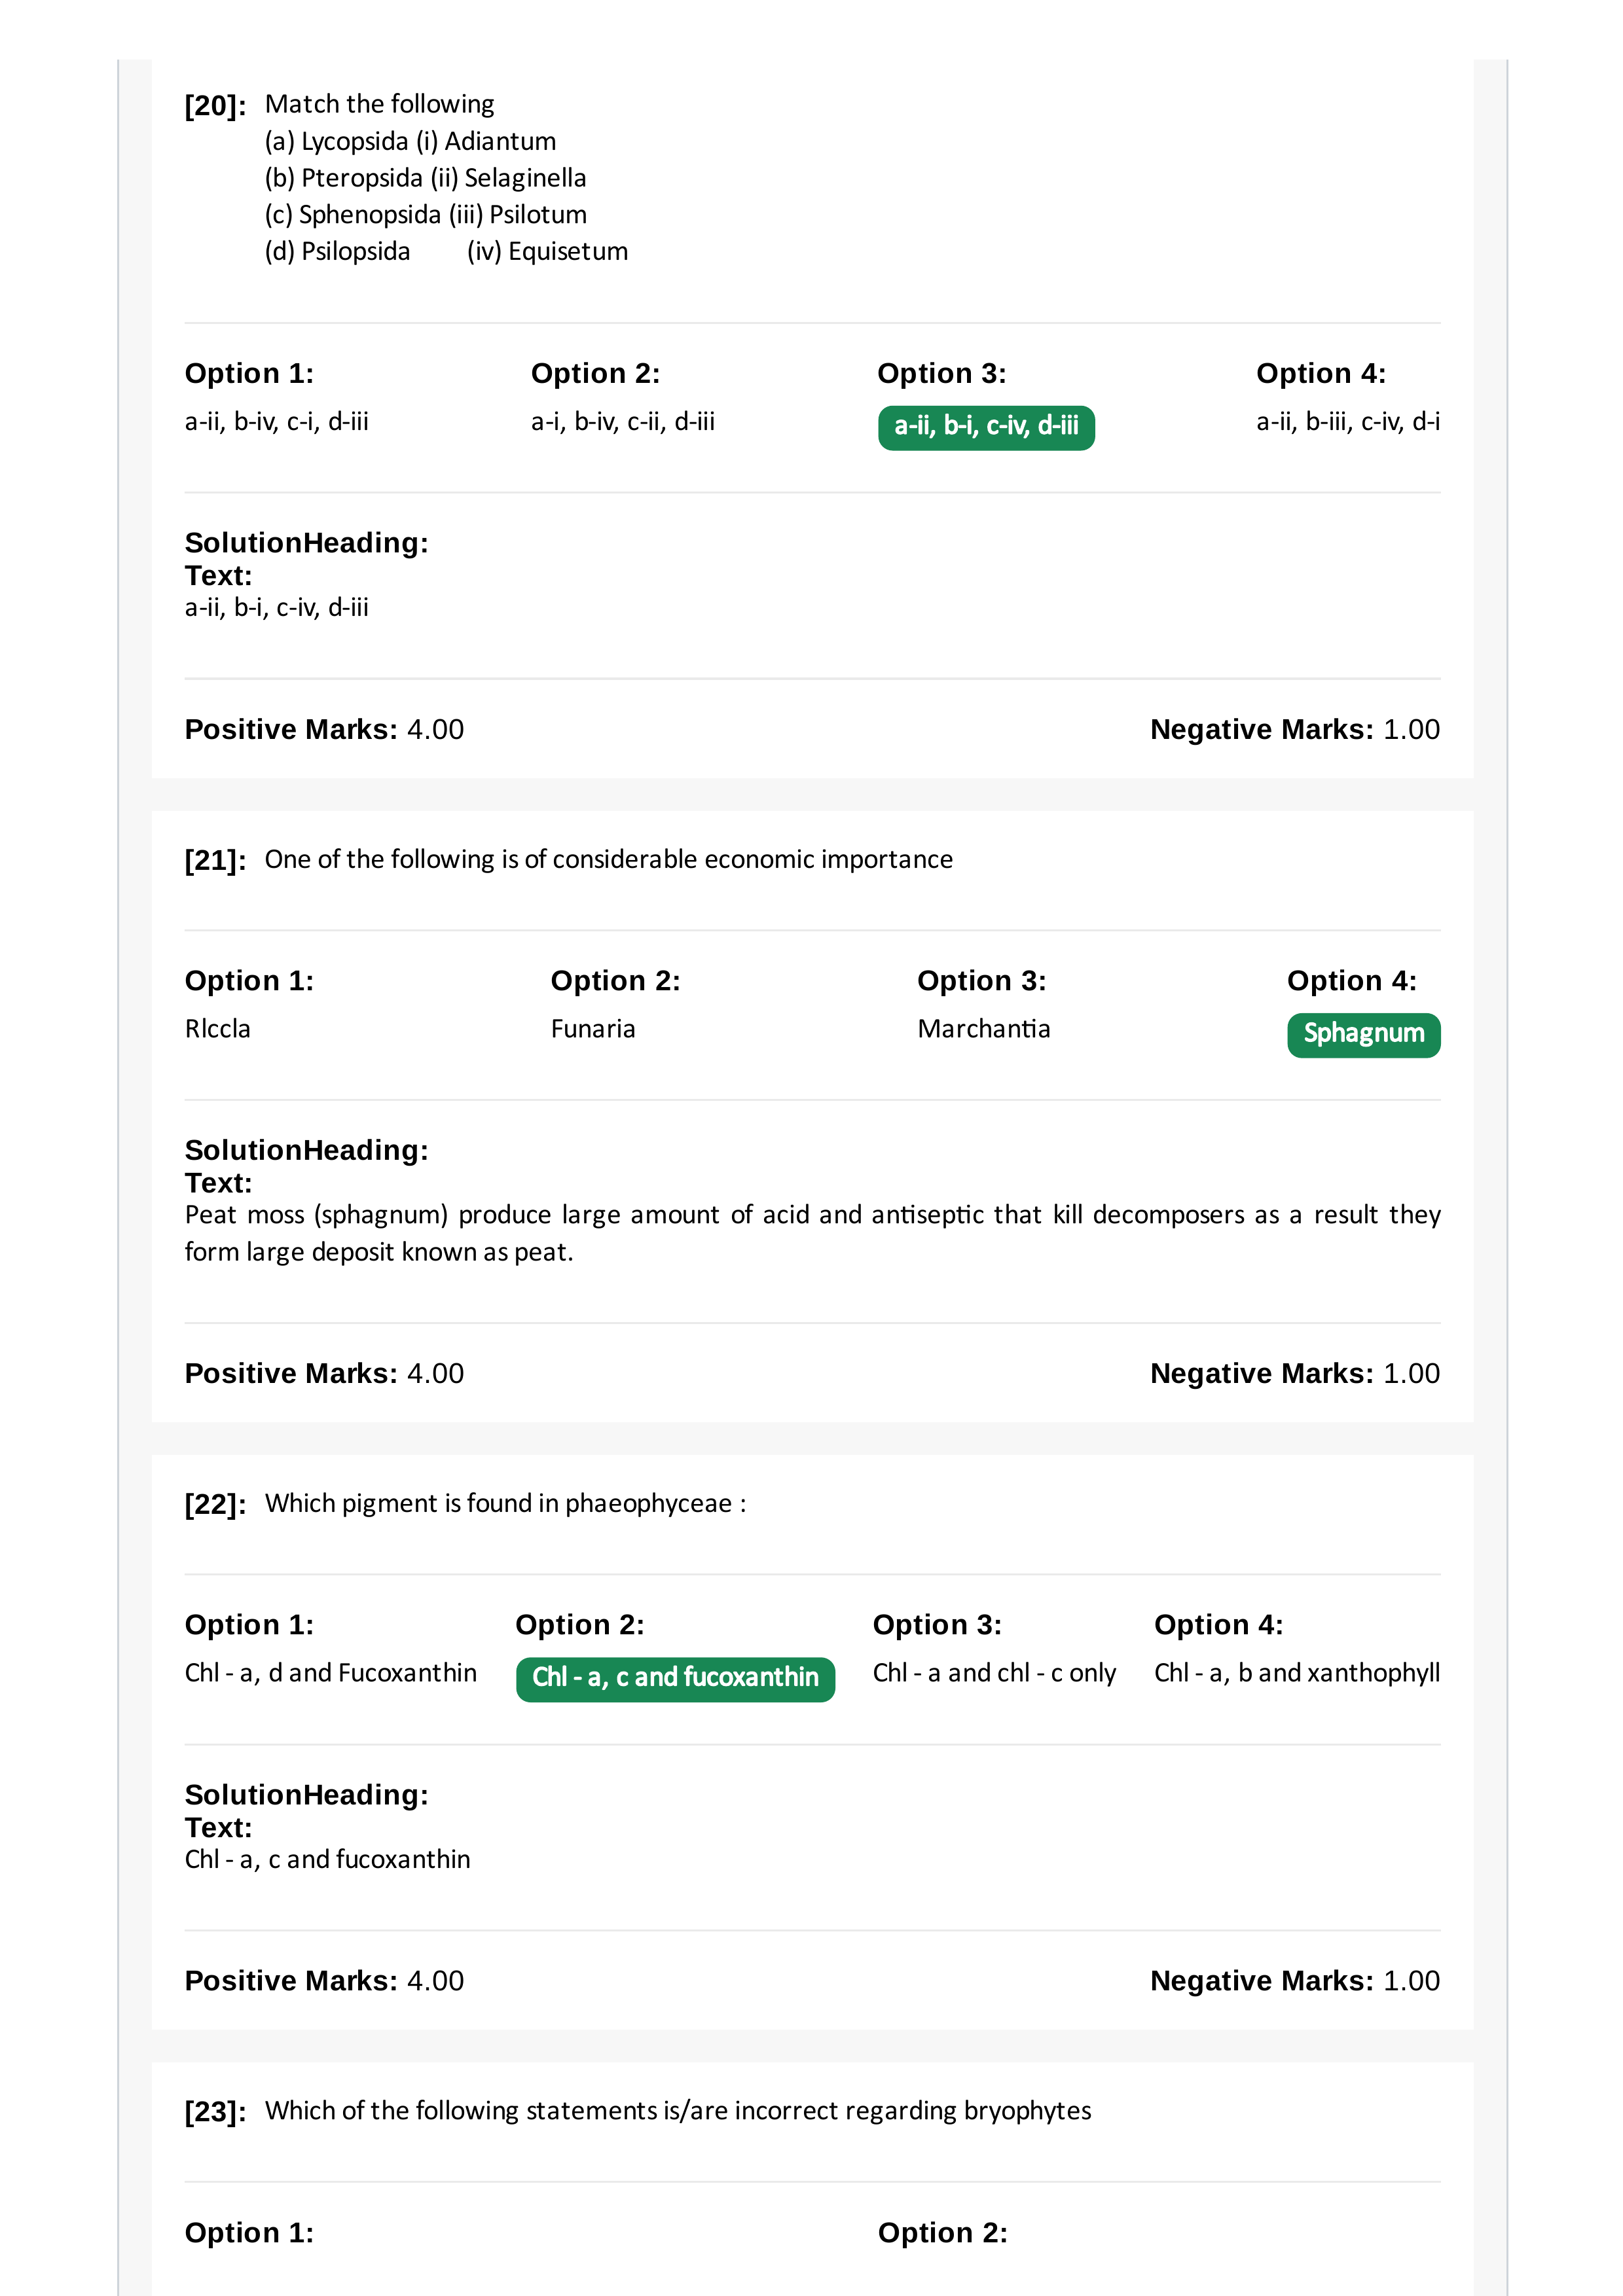Select Chl - a, c and fucoxanthin answer

675,1678
